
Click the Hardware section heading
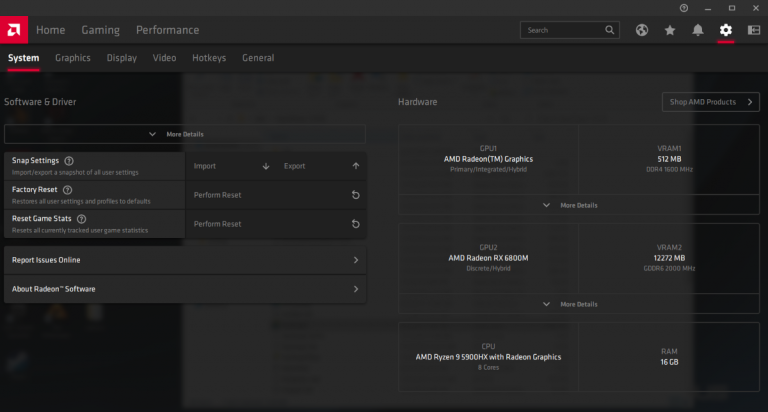pos(417,102)
